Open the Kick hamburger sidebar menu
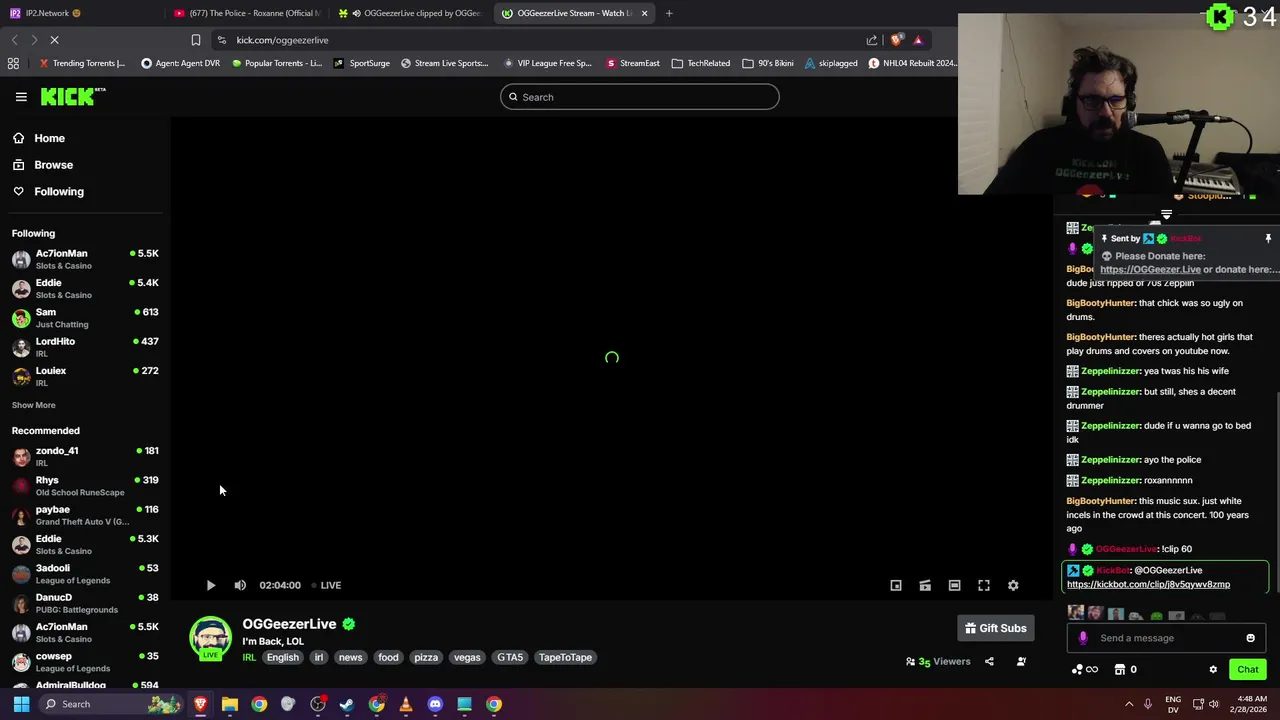This screenshot has height=720, width=1280. pos(21,97)
